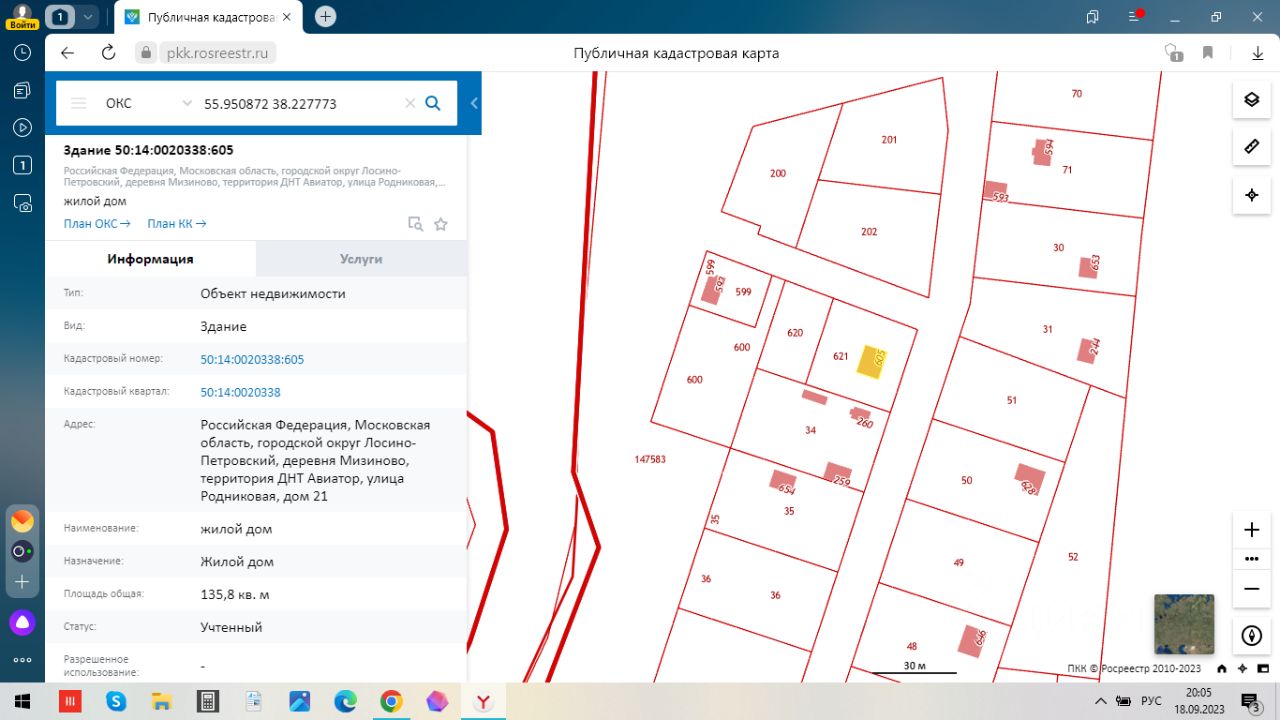Activate the geolocation crosshair button
Image resolution: width=1280 pixels, height=720 pixels.
tap(1250, 195)
